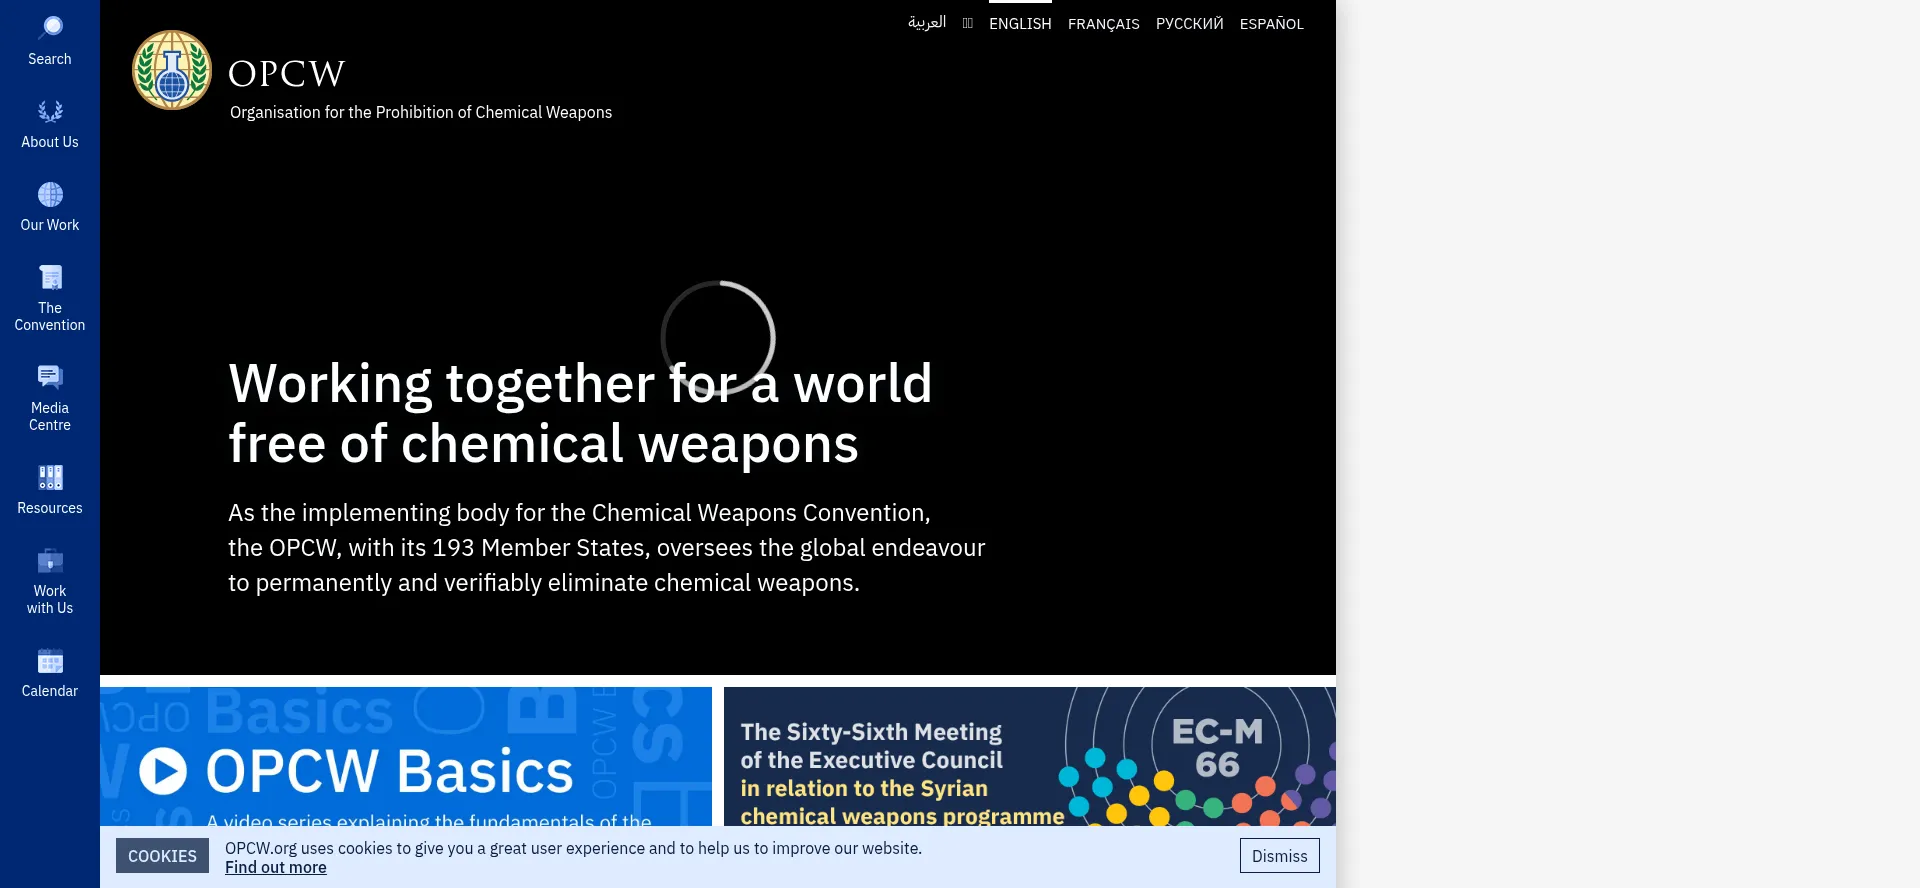This screenshot has height=888, width=1920.
Task: Click the COOKIES label badge
Action: [x=162, y=856]
